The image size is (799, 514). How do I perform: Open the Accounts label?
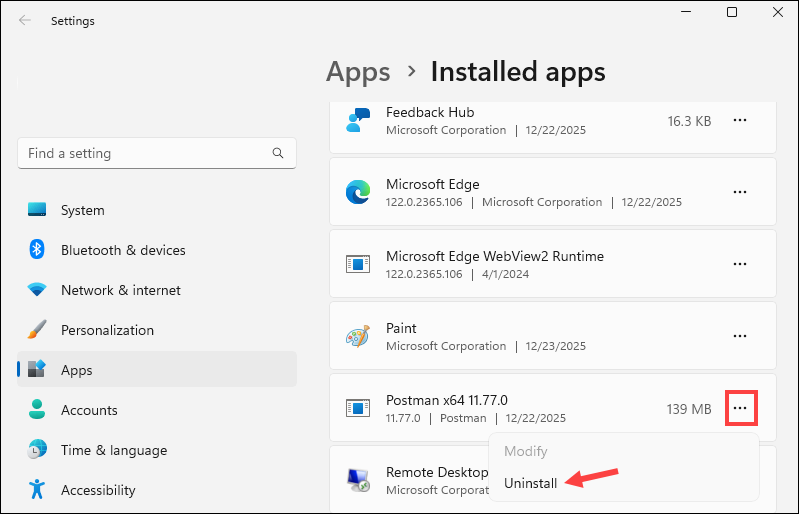[x=89, y=410]
